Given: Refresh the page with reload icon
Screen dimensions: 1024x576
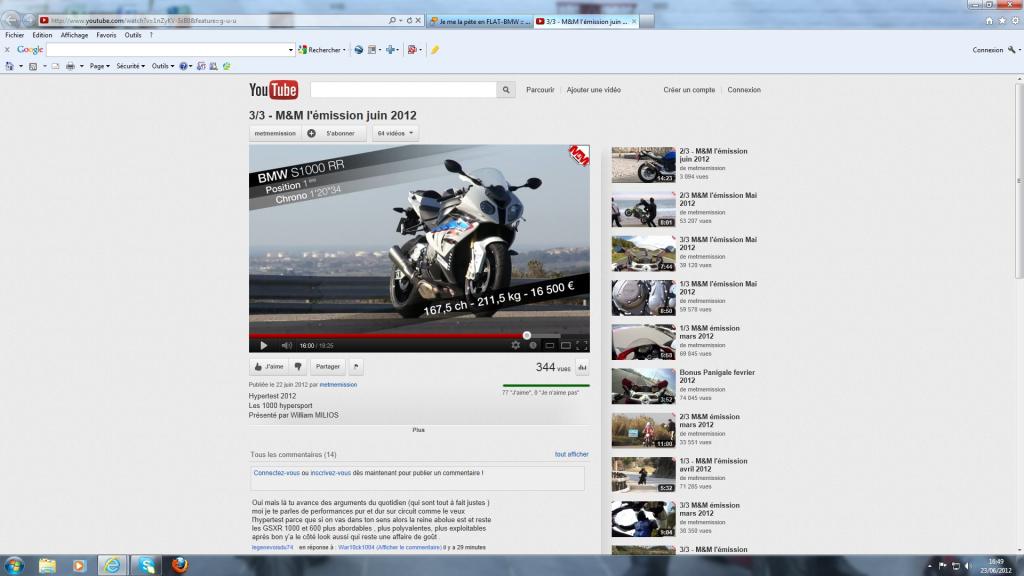Looking at the screenshot, I should (x=409, y=20).
